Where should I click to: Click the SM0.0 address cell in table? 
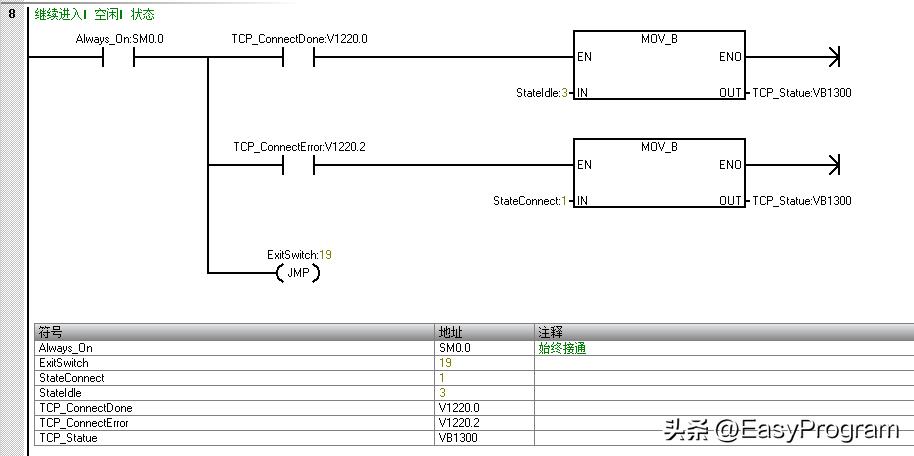coord(484,348)
